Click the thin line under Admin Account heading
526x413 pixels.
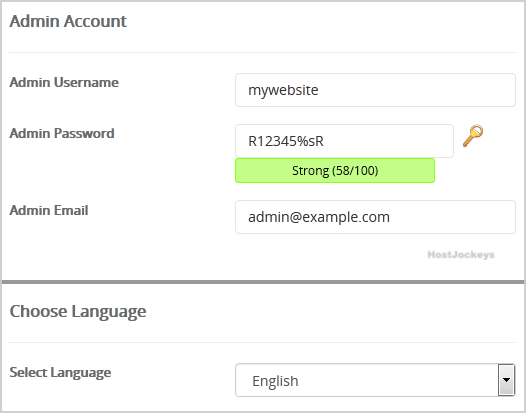tap(262, 52)
